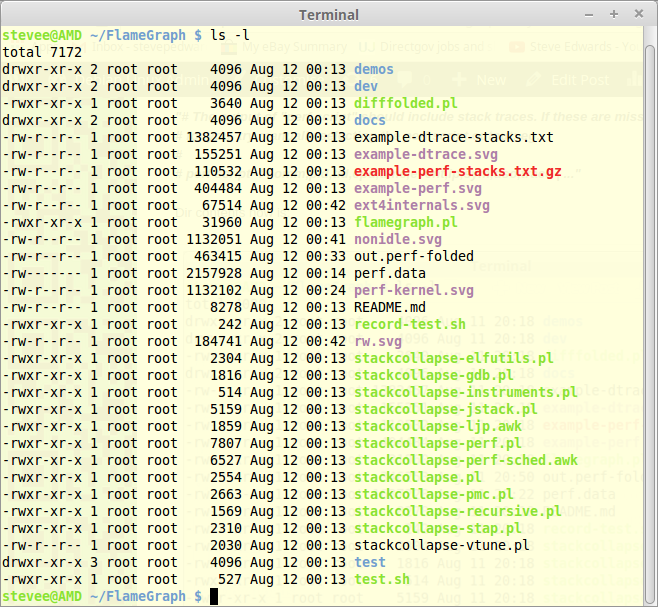The image size is (658, 607).
Task: Maximize the Terminal window
Action: click(x=612, y=15)
